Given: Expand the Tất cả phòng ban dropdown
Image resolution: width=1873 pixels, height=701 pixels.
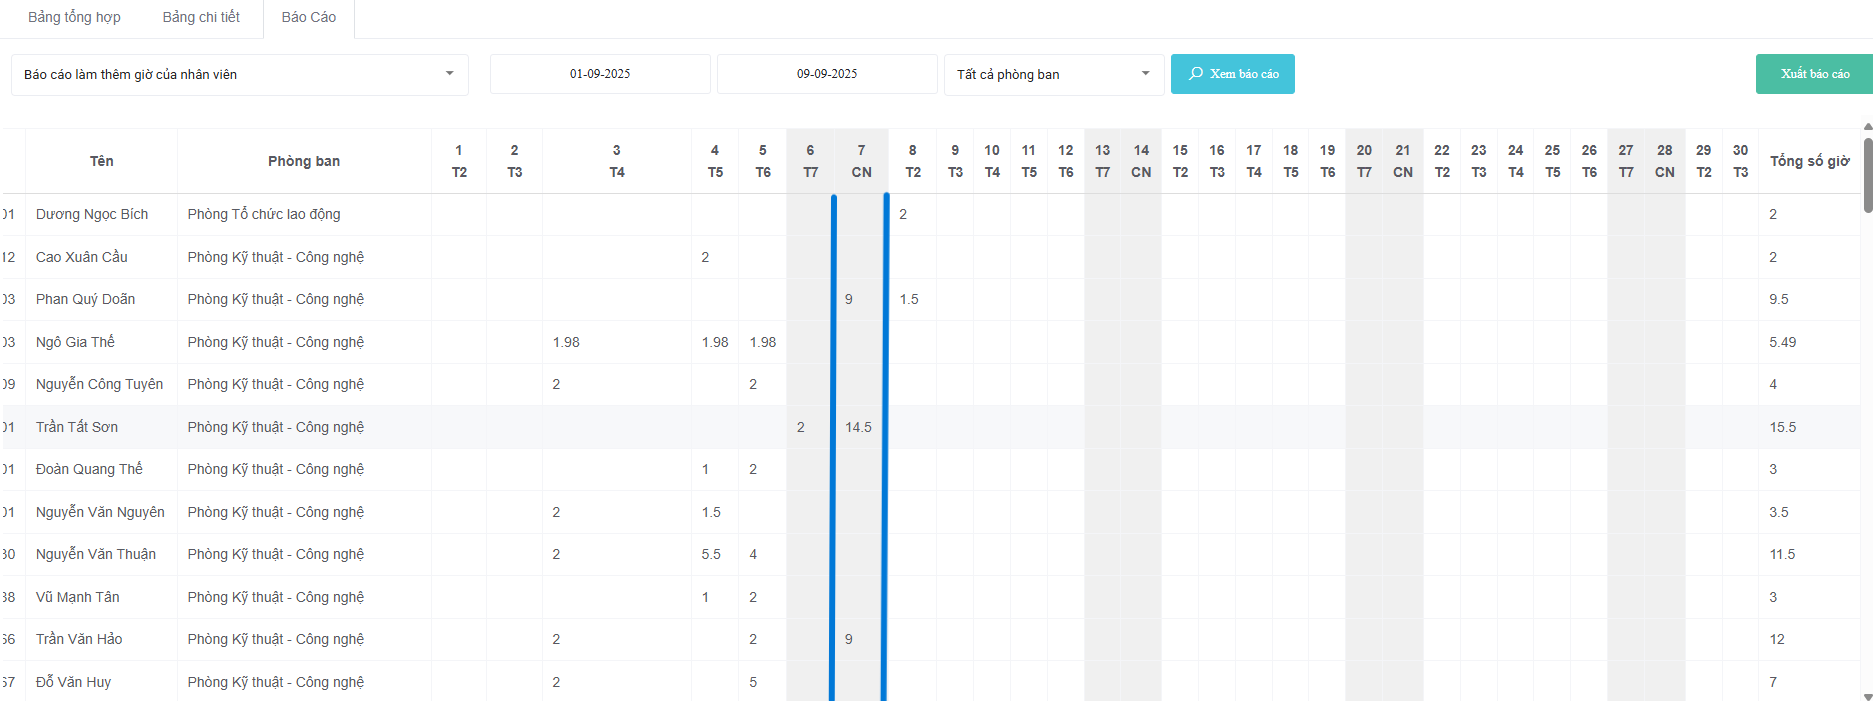Looking at the screenshot, I should pos(1145,74).
